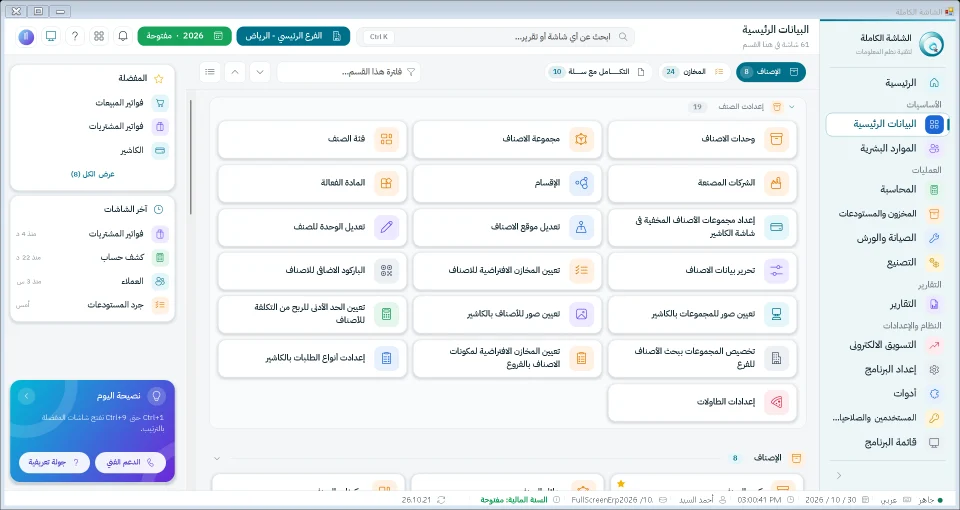
Task: Go to the next daily tip arrow
Action: coord(26,396)
